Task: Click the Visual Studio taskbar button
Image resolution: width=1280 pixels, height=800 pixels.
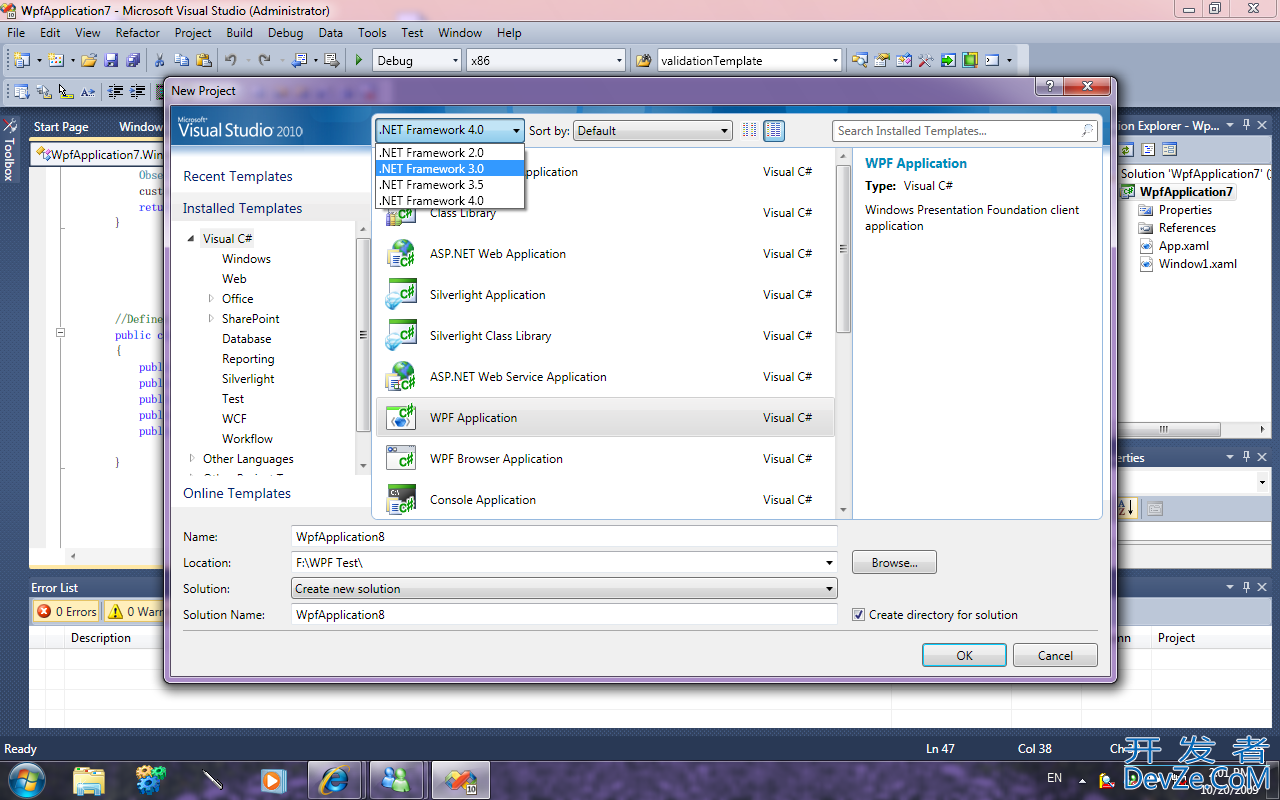Action: [460, 778]
